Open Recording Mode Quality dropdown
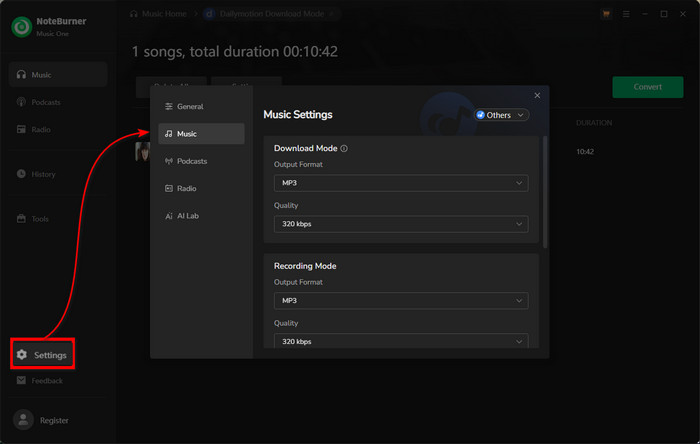700x444 pixels. point(401,341)
